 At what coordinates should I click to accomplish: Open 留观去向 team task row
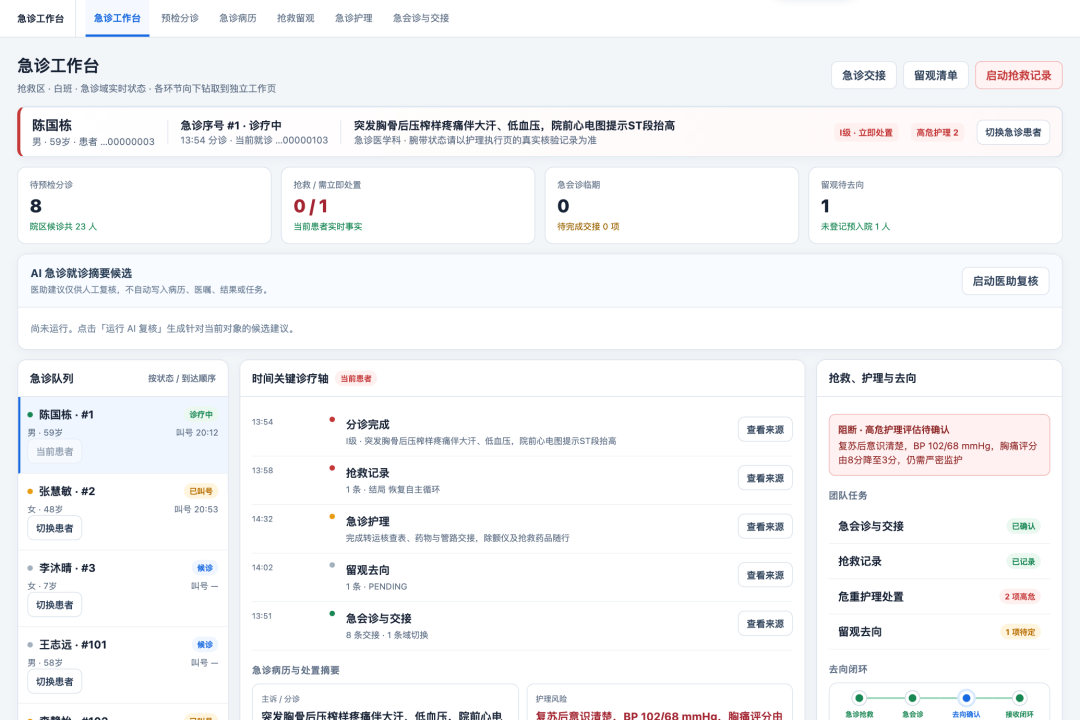pos(939,632)
